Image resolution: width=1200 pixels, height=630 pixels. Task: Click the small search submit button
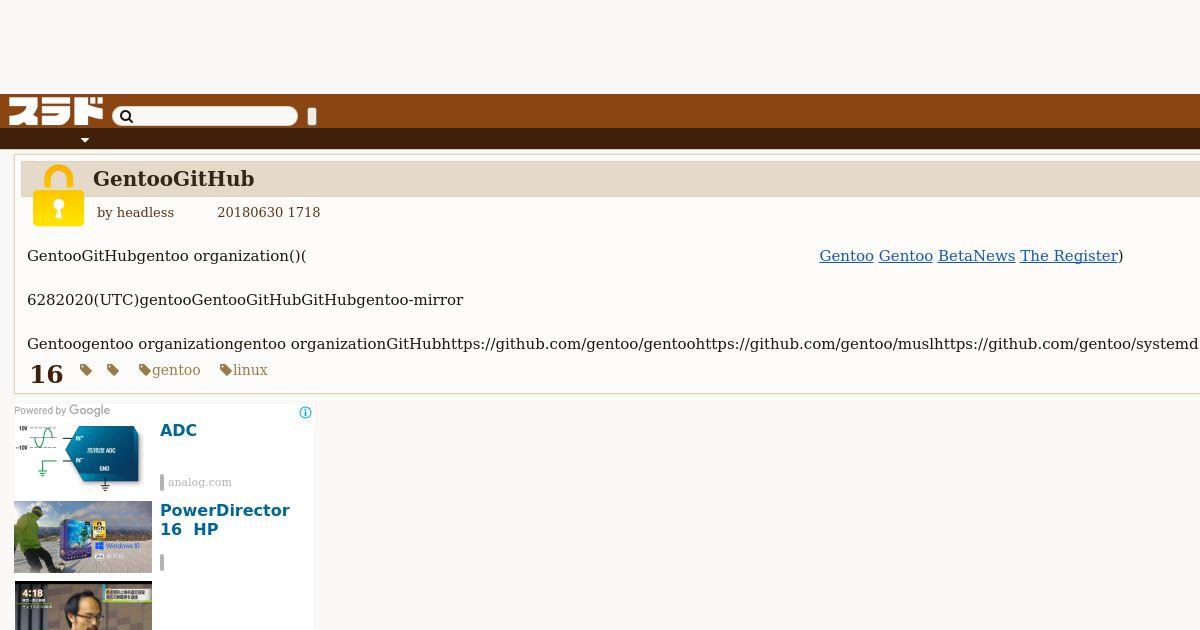pyautogui.click(x=312, y=116)
